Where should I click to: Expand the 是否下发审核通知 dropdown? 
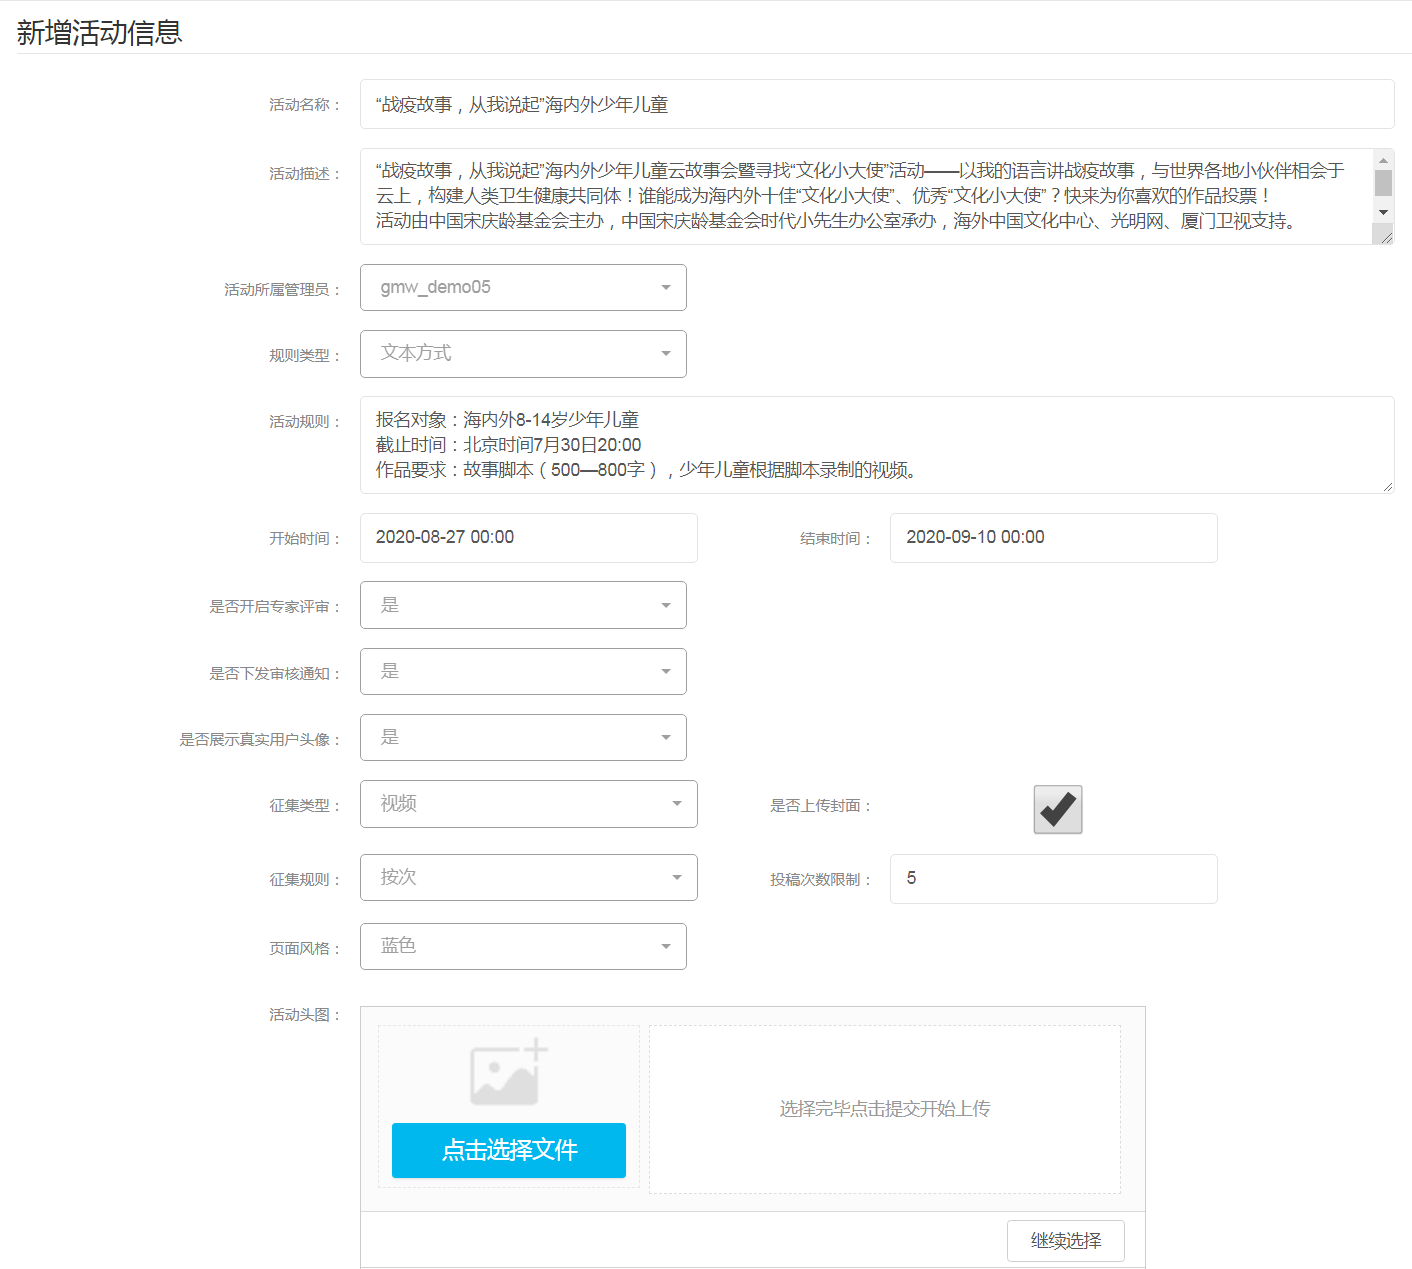(523, 671)
